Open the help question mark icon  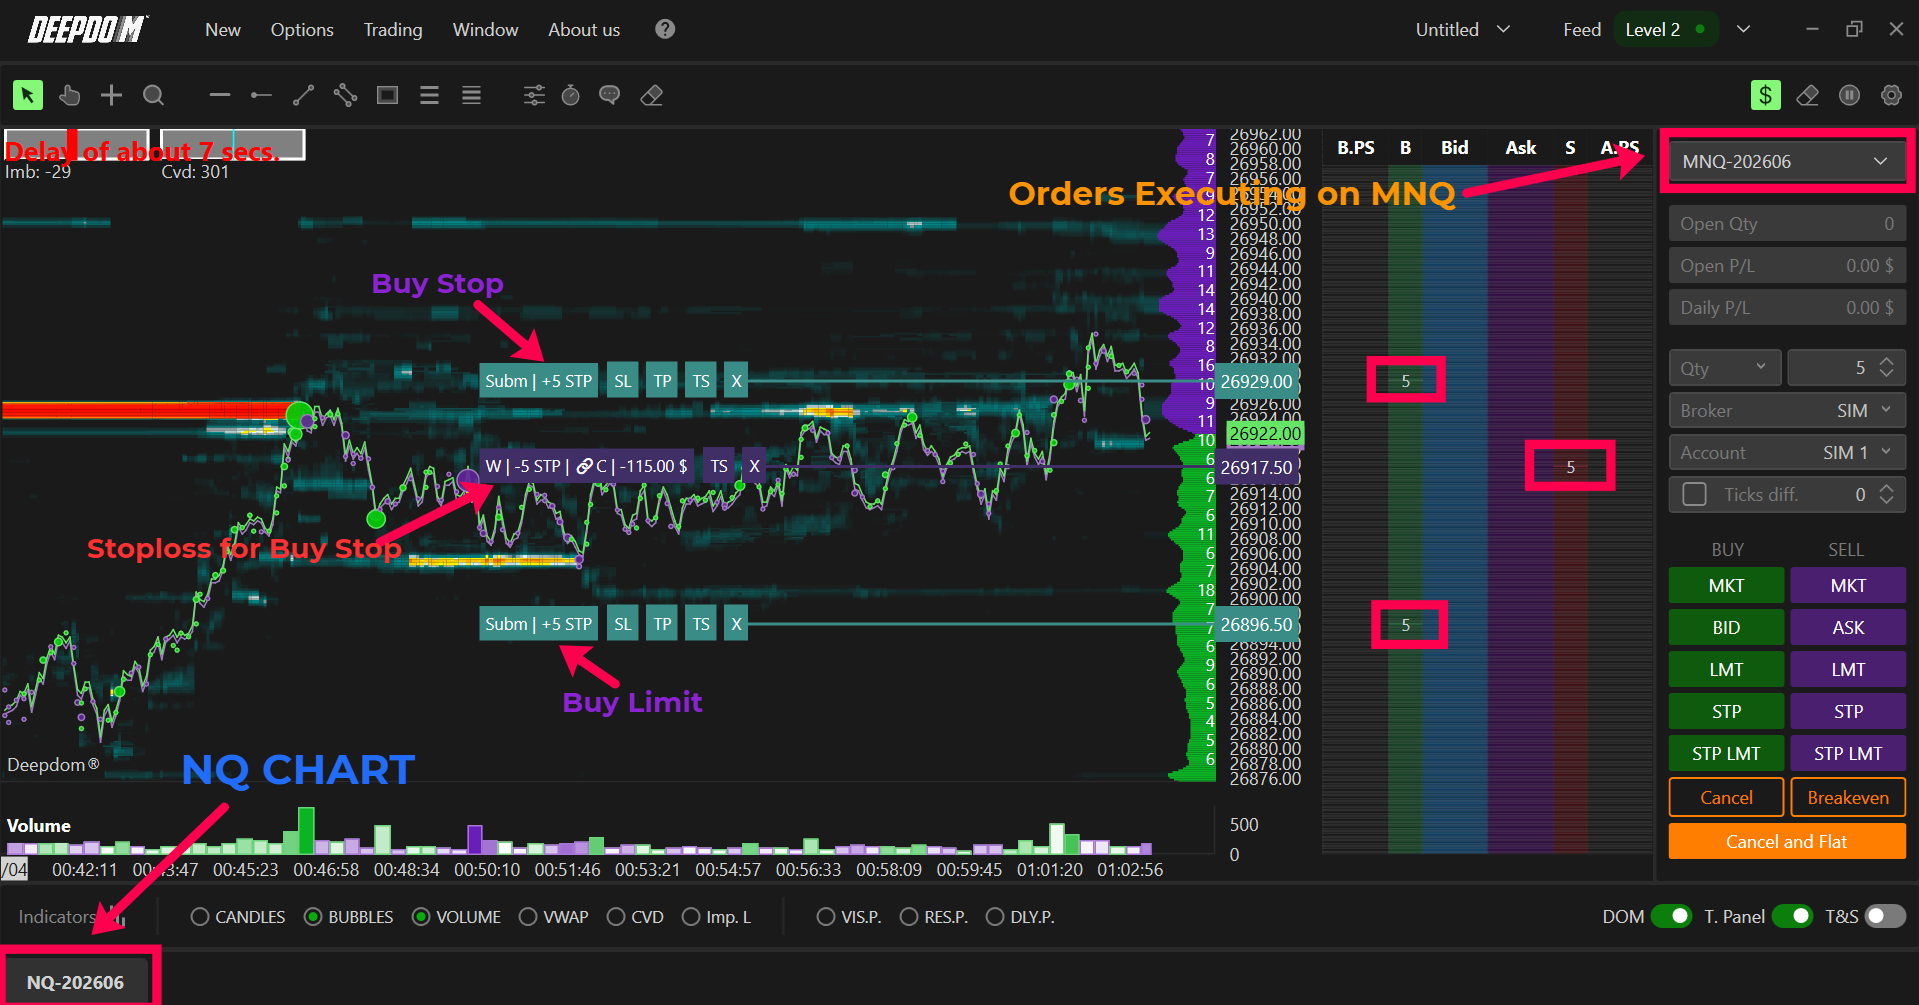[x=665, y=29]
